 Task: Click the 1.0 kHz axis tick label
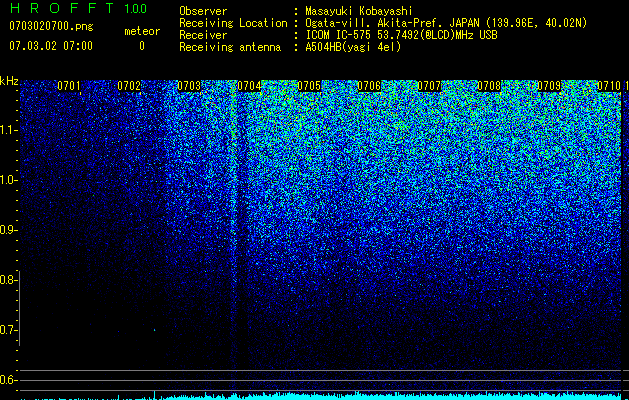coord(8,180)
